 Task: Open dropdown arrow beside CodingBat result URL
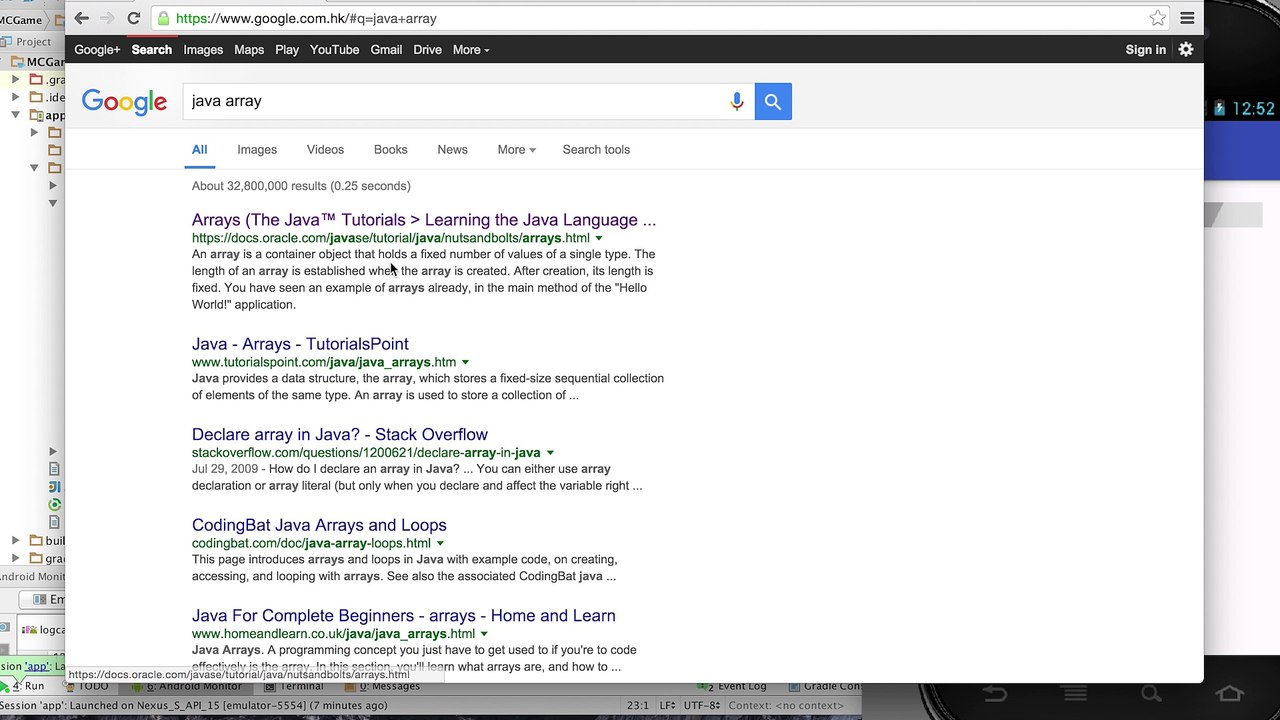(440, 543)
